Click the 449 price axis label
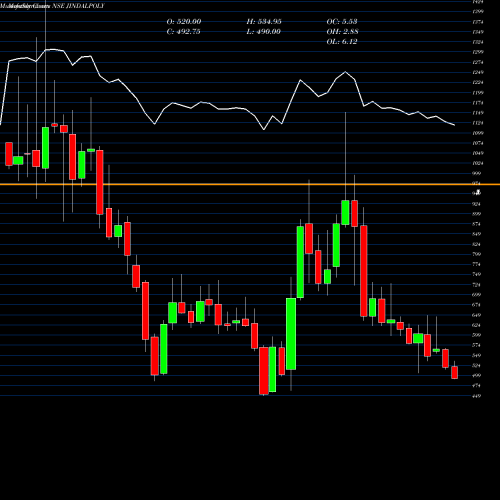500x500 pixels. click(477, 396)
